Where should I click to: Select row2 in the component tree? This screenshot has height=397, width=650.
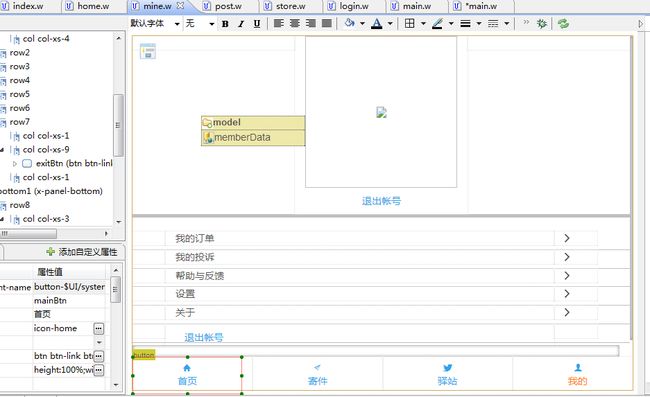coord(19,53)
